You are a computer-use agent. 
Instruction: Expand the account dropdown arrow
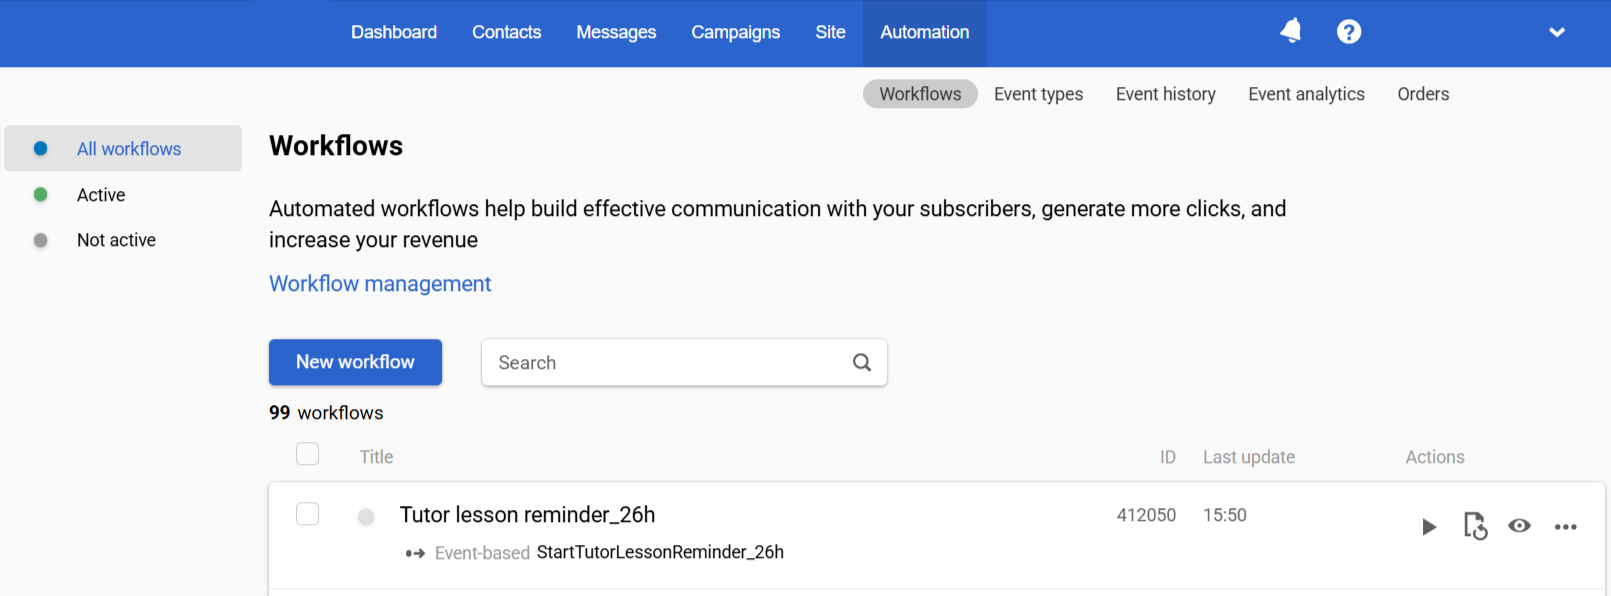pyautogui.click(x=1556, y=32)
